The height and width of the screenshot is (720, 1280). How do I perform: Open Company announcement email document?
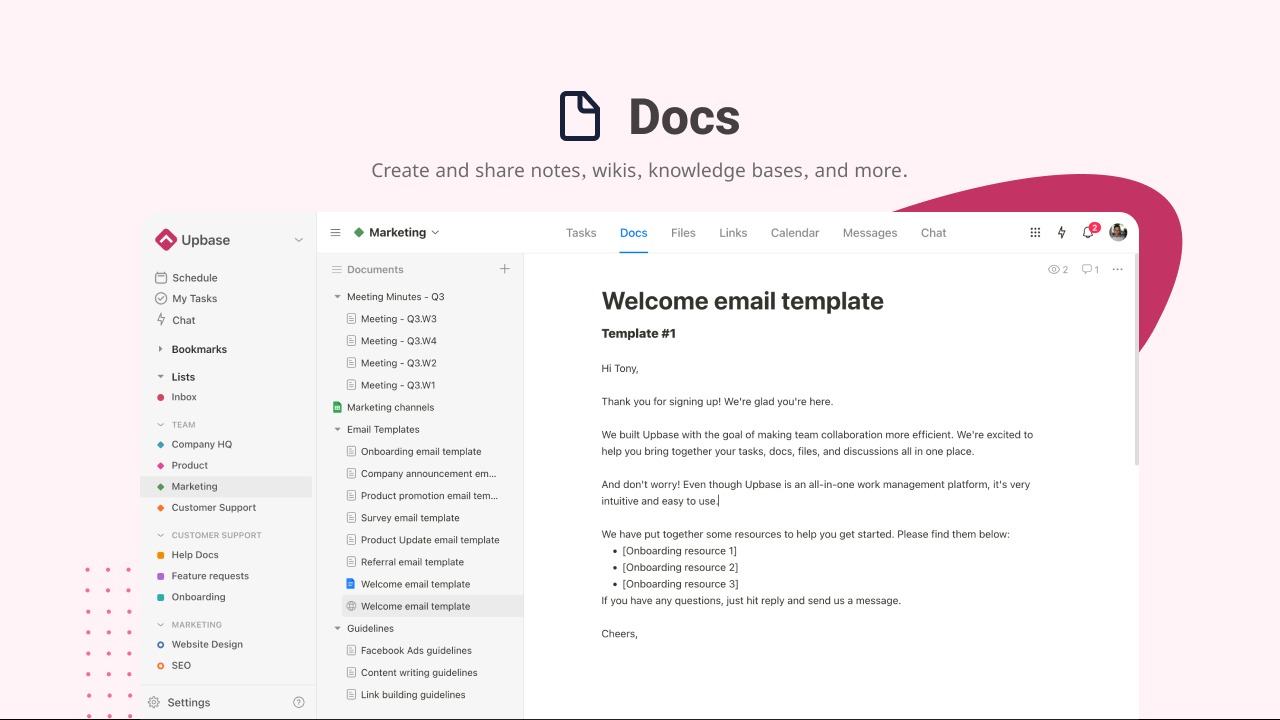(x=421, y=474)
